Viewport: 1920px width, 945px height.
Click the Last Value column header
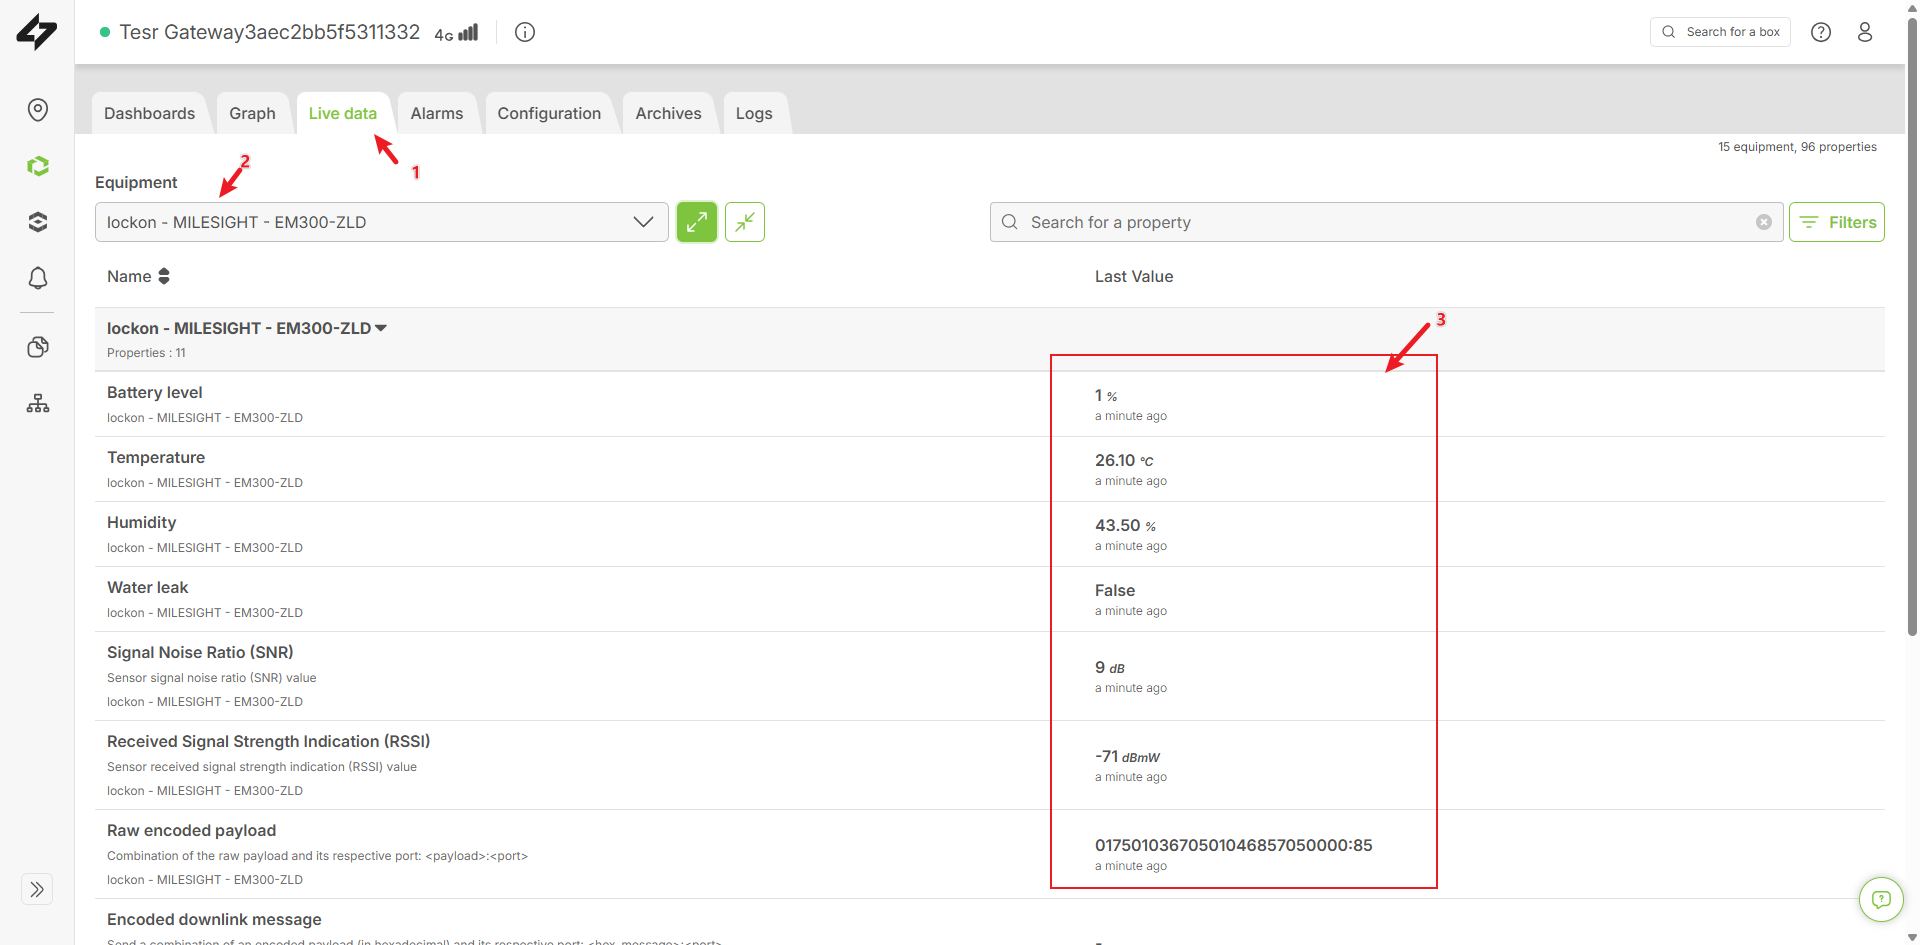1134,276
